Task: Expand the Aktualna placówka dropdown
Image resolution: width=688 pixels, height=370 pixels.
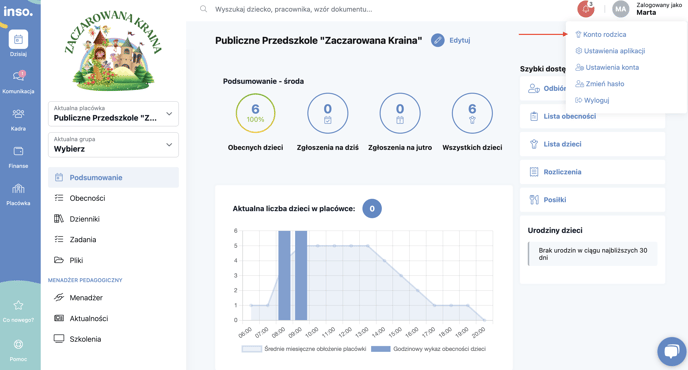Action: coord(113,114)
